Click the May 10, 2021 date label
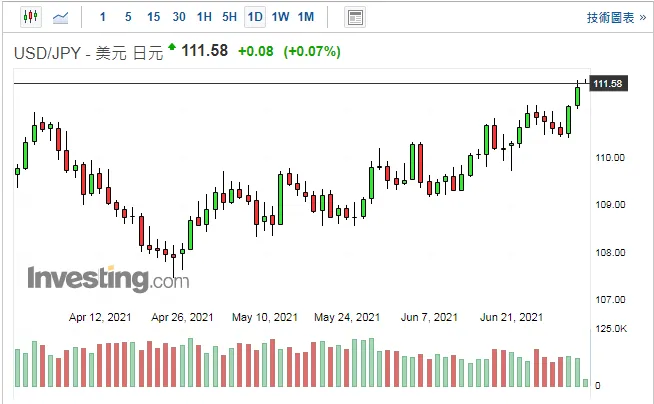 click(x=265, y=317)
